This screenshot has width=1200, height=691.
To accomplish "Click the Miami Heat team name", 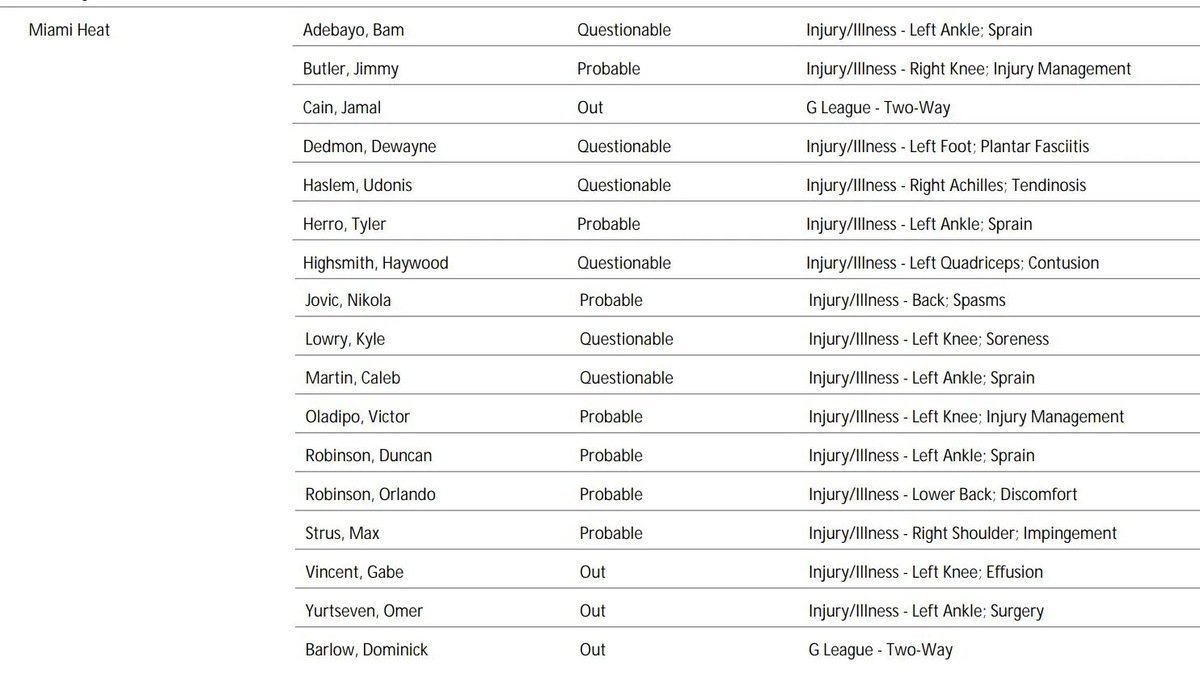I will (x=69, y=30).
